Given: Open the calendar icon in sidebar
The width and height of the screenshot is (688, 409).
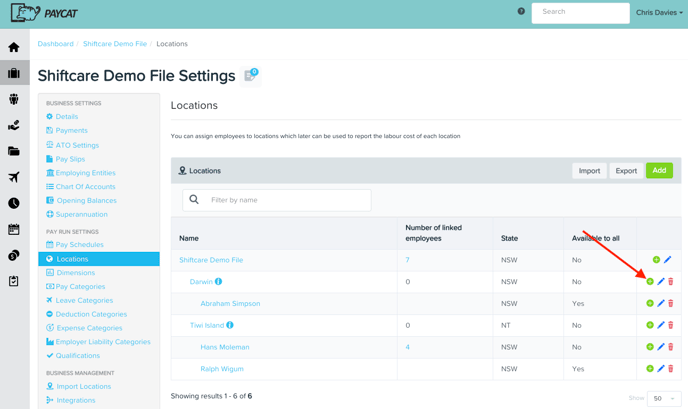Looking at the screenshot, I should [14, 229].
